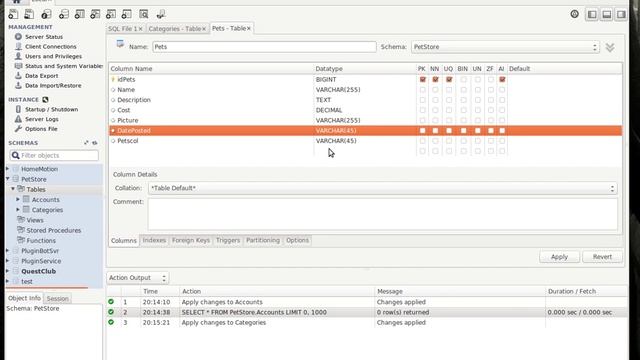Open the Action Output dropdown
Viewport: 640px width, 360px height.
[138, 278]
